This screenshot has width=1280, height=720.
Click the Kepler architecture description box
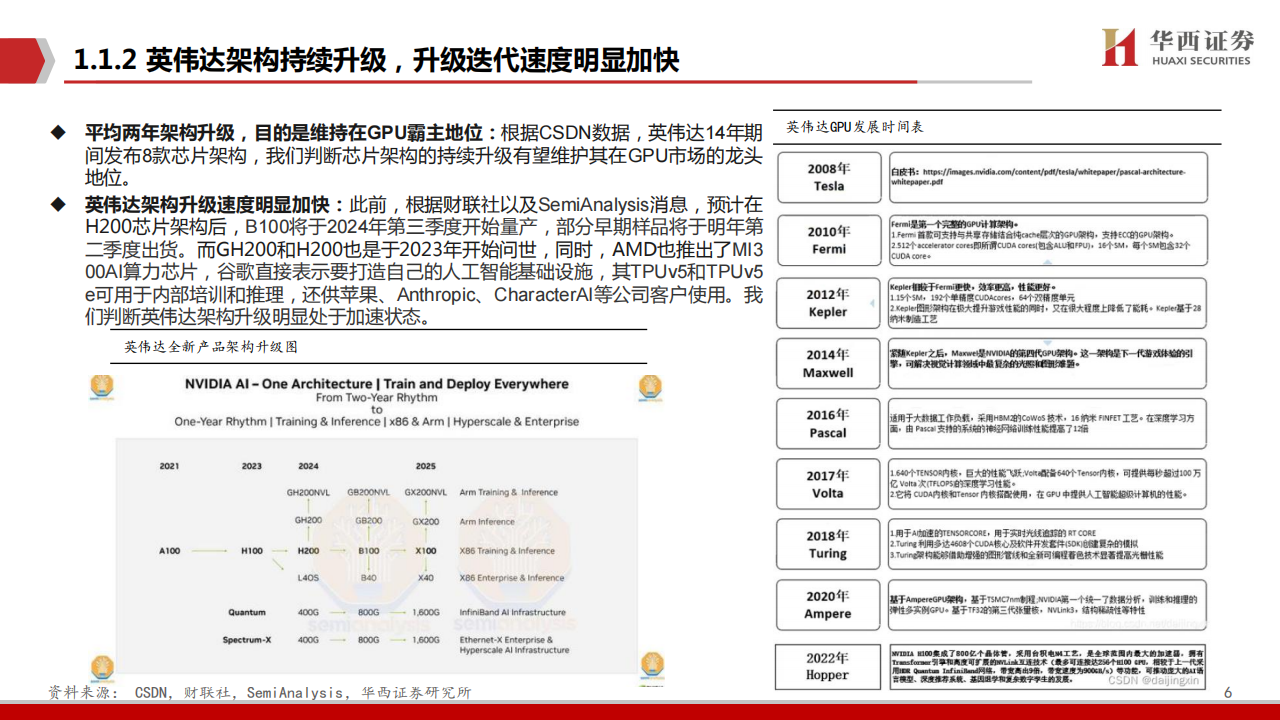tap(1047, 302)
